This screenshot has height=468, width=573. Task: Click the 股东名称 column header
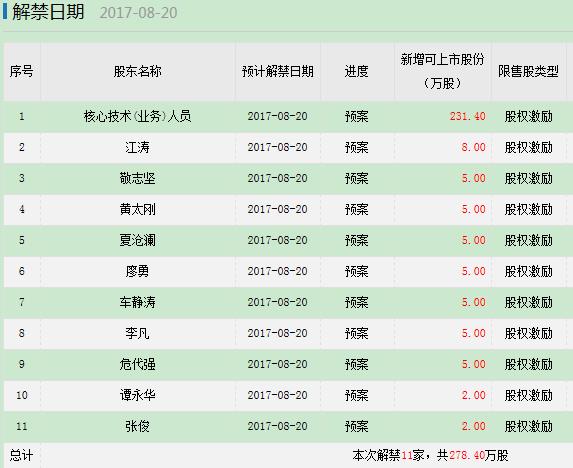coord(137,71)
